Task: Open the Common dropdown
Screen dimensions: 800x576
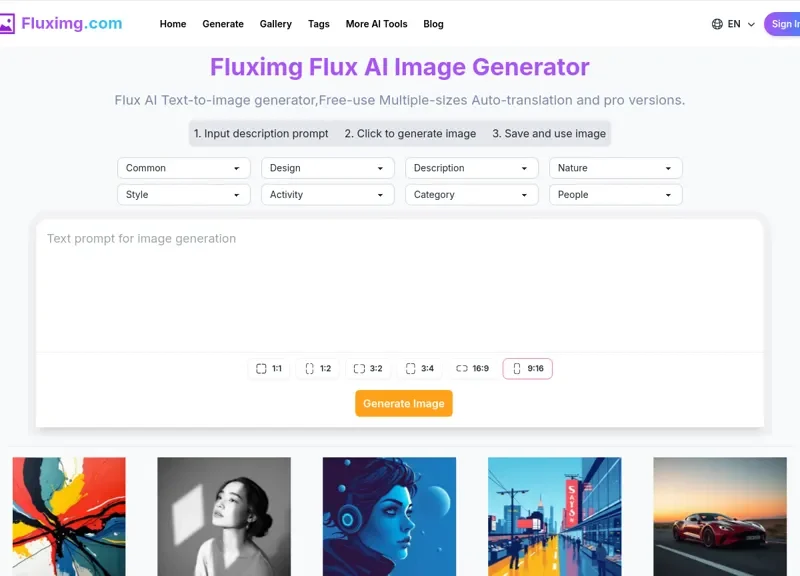Action: [x=183, y=168]
